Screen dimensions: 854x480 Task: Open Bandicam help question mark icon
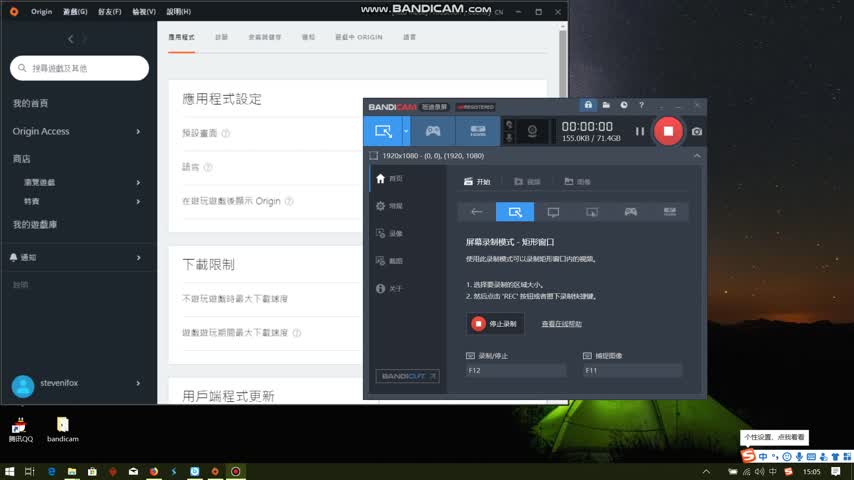[641, 105]
